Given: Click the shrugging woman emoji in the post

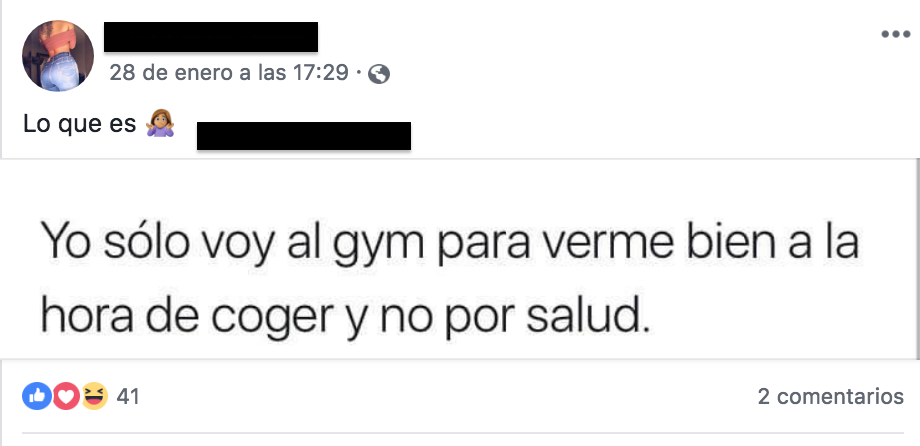Looking at the screenshot, I should (160, 124).
